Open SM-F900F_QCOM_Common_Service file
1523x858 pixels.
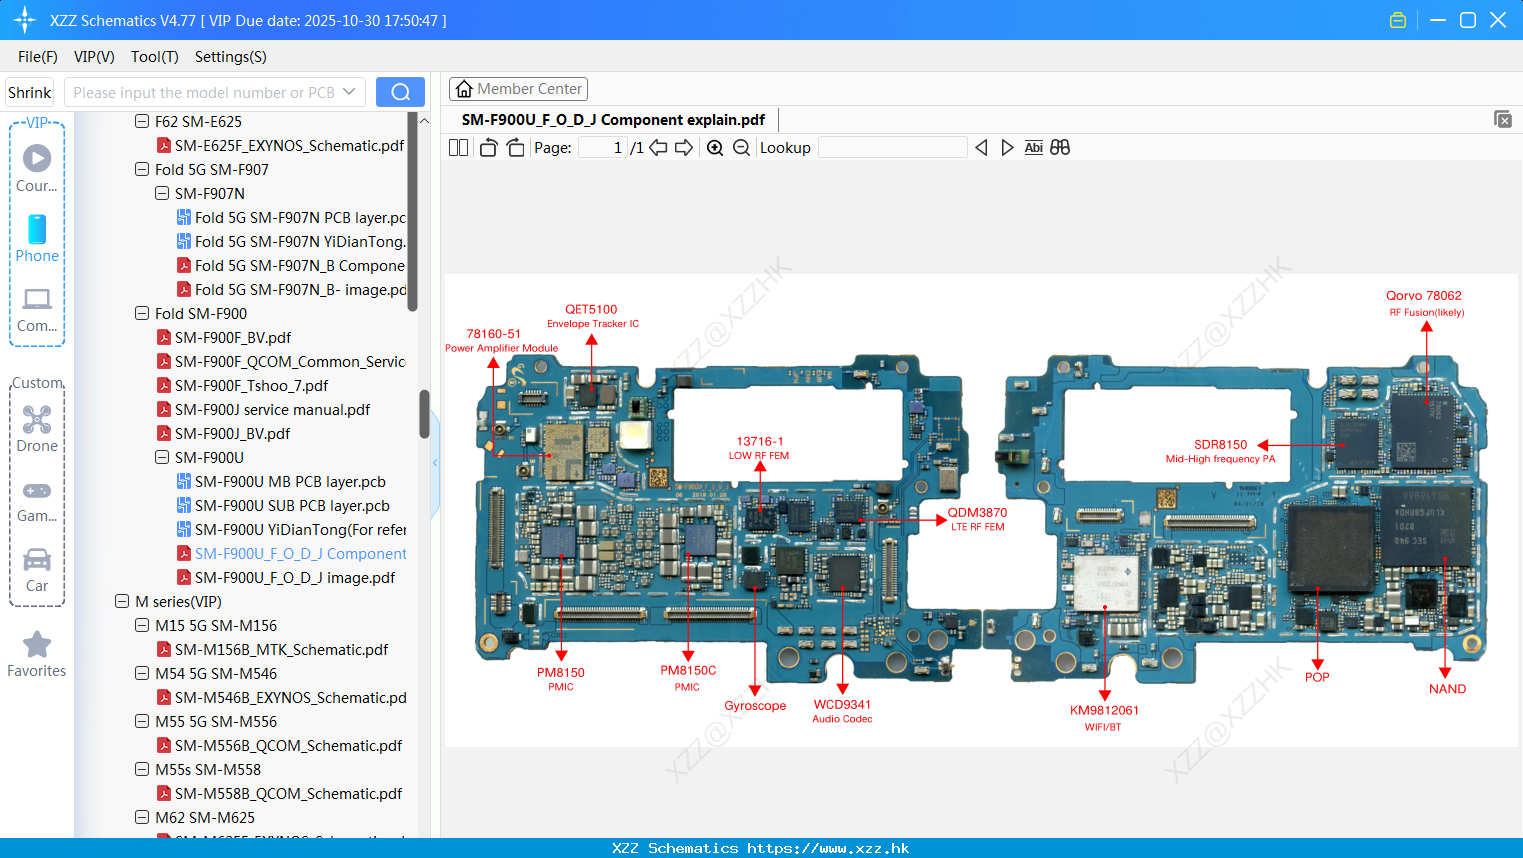click(x=281, y=362)
